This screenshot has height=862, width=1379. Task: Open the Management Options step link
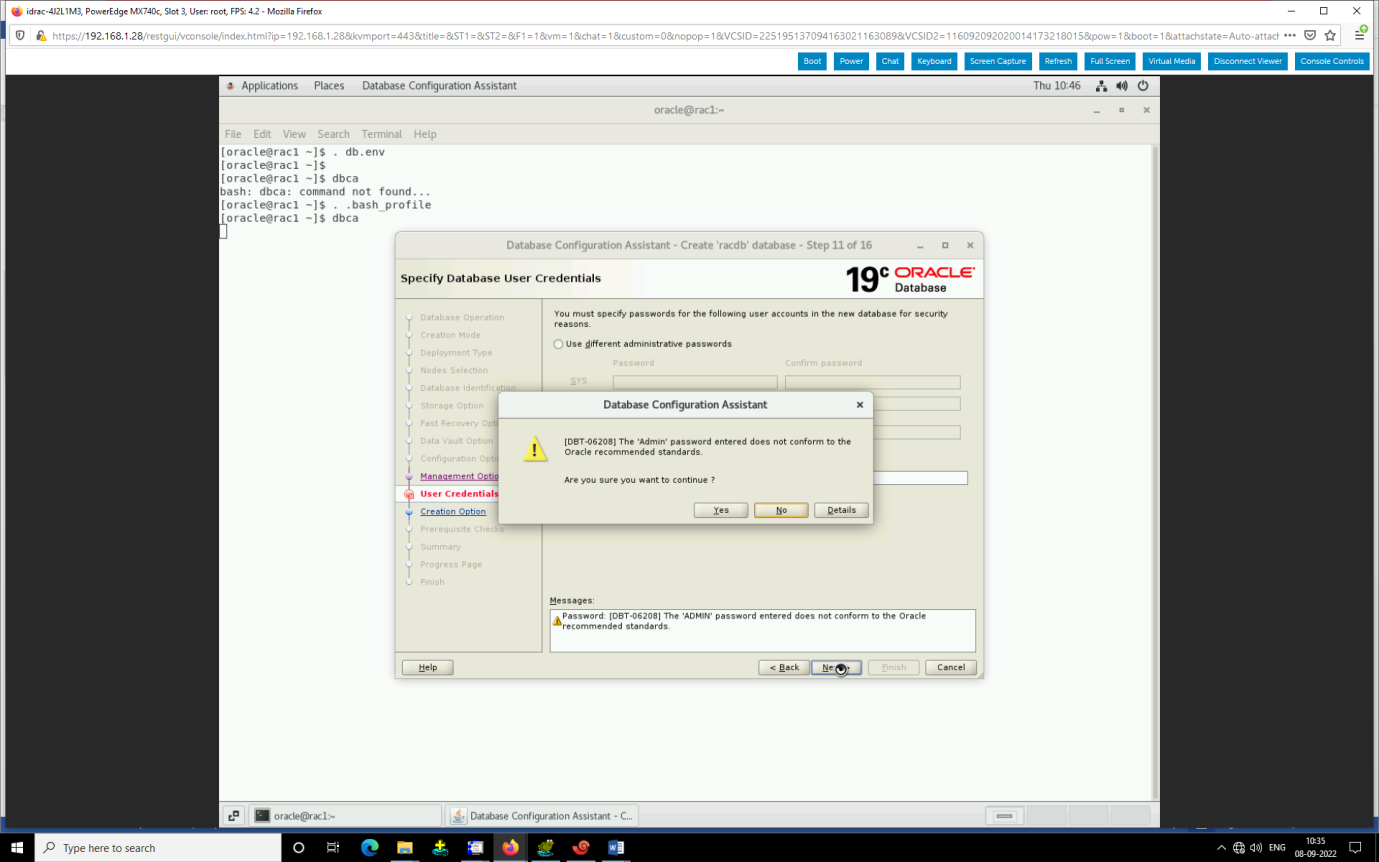[459, 476]
